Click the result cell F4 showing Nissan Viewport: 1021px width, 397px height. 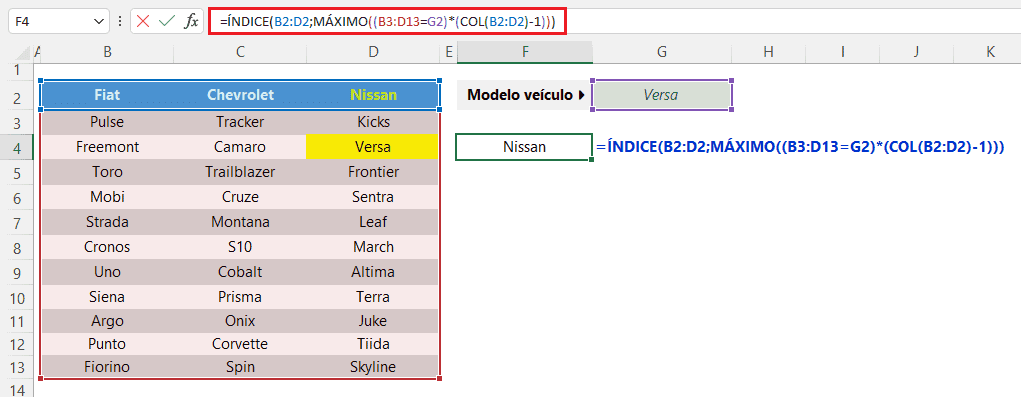524,147
